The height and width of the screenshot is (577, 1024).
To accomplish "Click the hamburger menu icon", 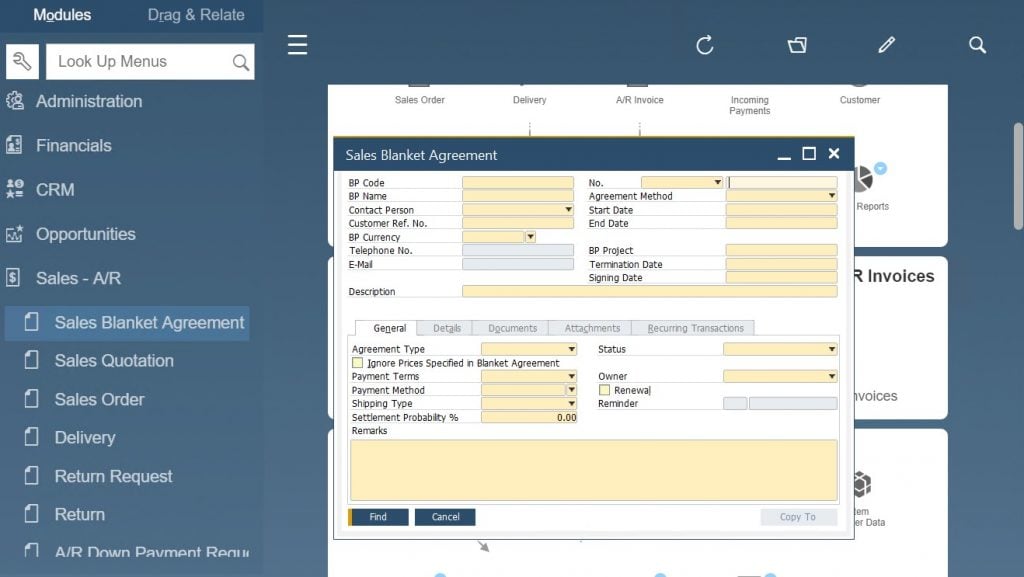I will (297, 45).
